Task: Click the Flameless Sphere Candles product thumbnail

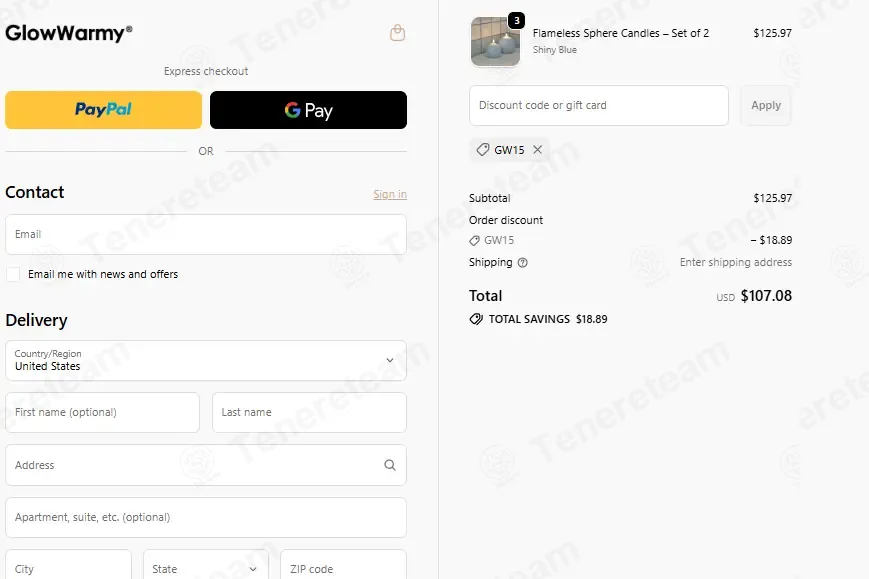Action: 495,42
